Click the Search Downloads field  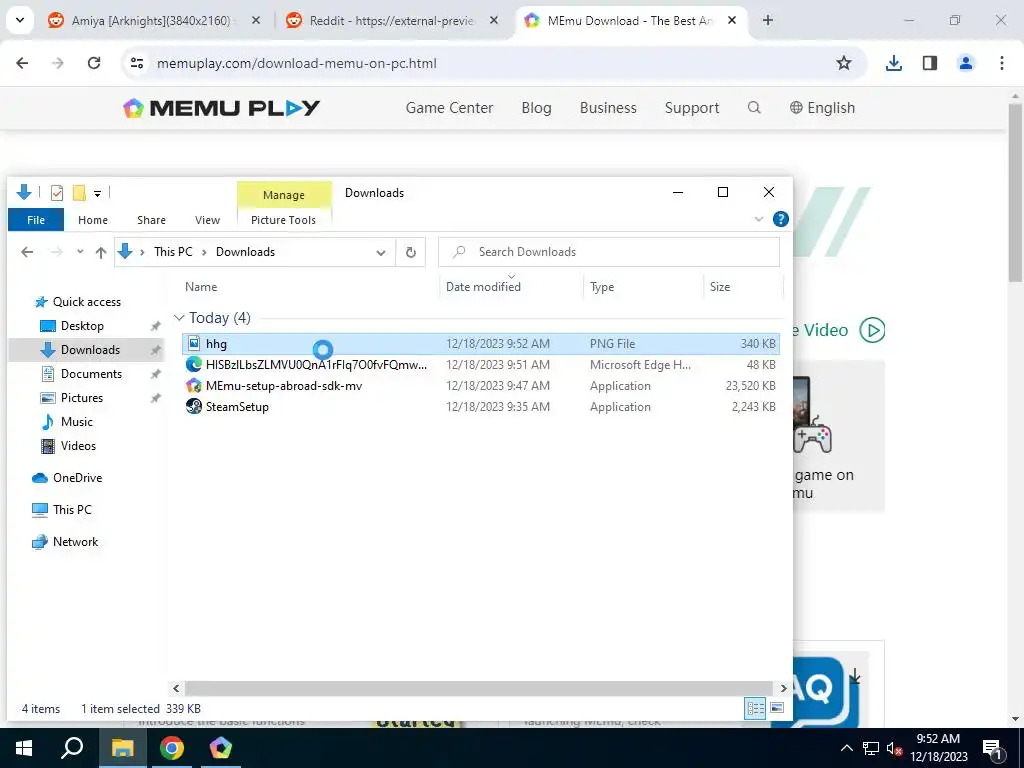coord(609,252)
